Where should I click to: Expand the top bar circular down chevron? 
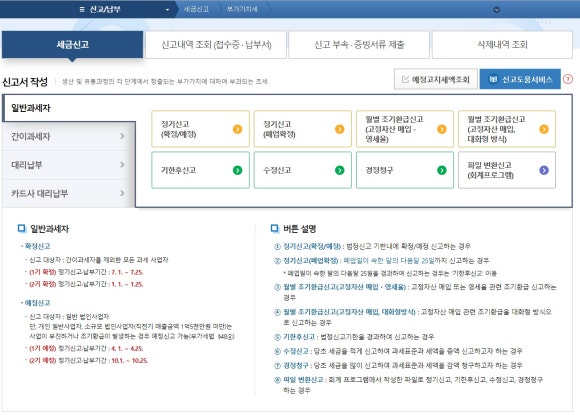click(x=496, y=10)
